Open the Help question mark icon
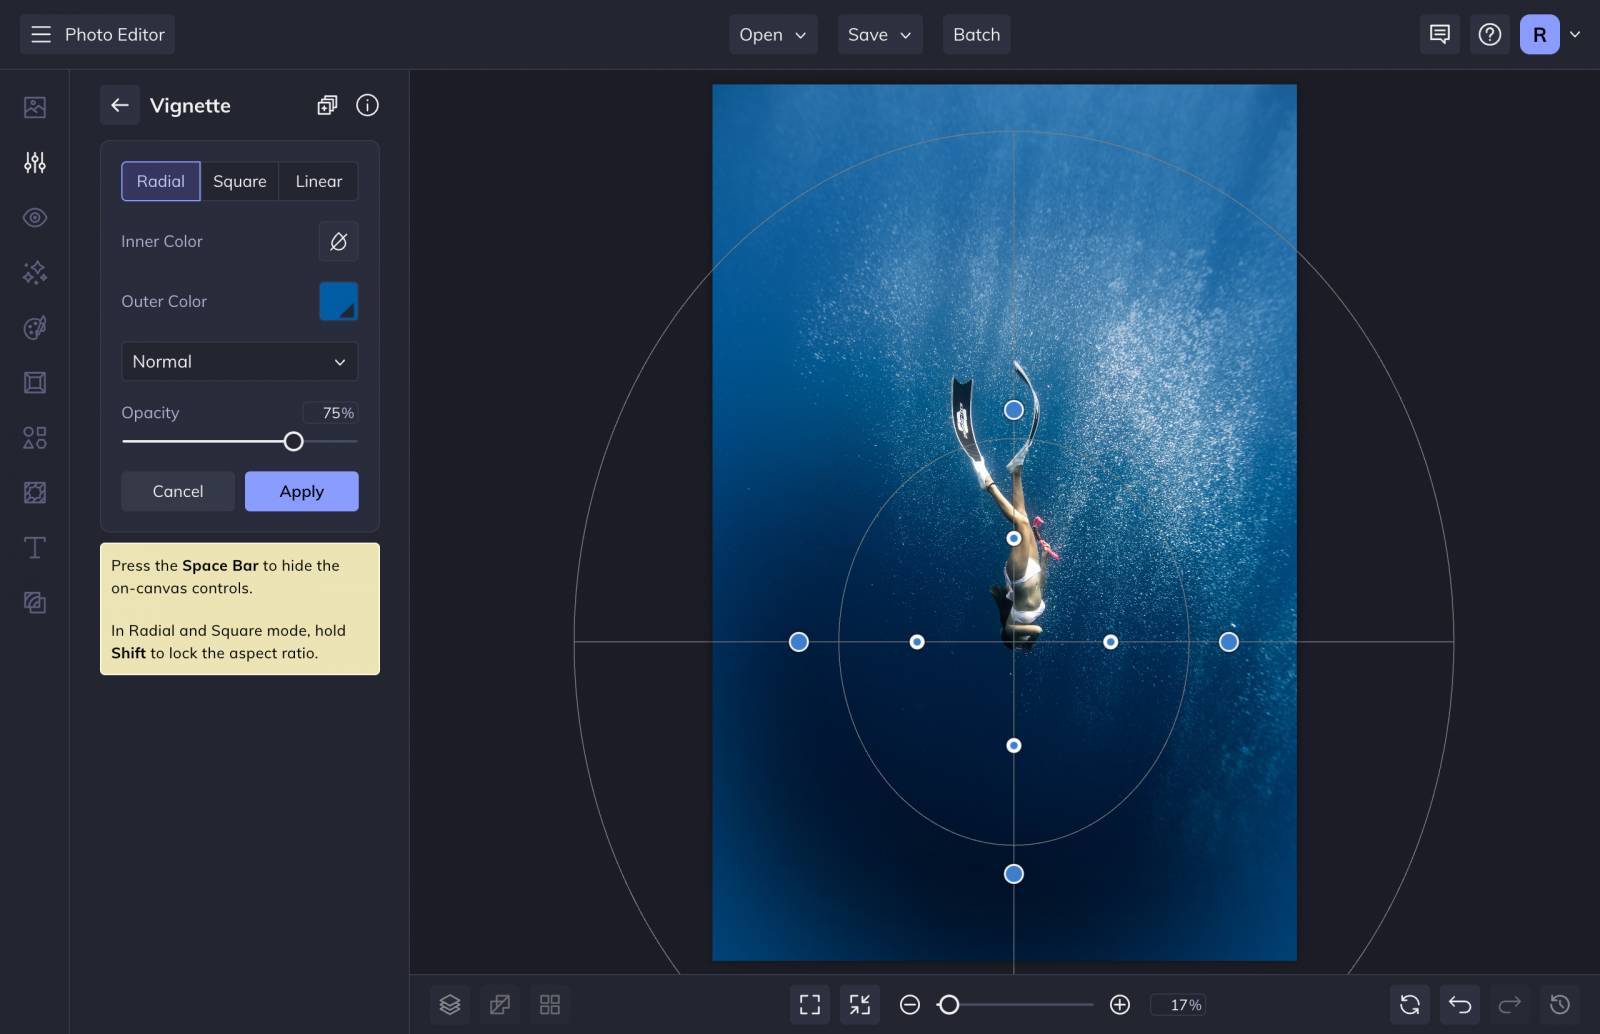The width and height of the screenshot is (1600, 1034). click(1490, 35)
